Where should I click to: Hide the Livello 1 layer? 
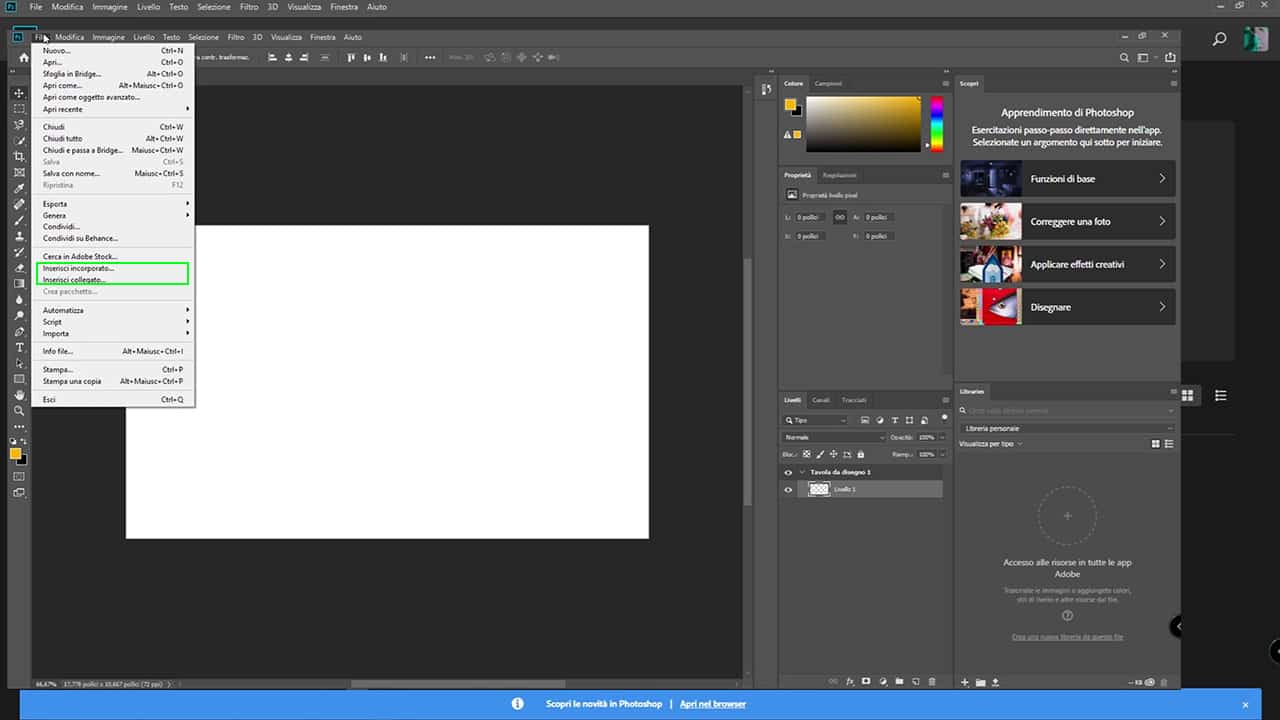tap(788, 489)
